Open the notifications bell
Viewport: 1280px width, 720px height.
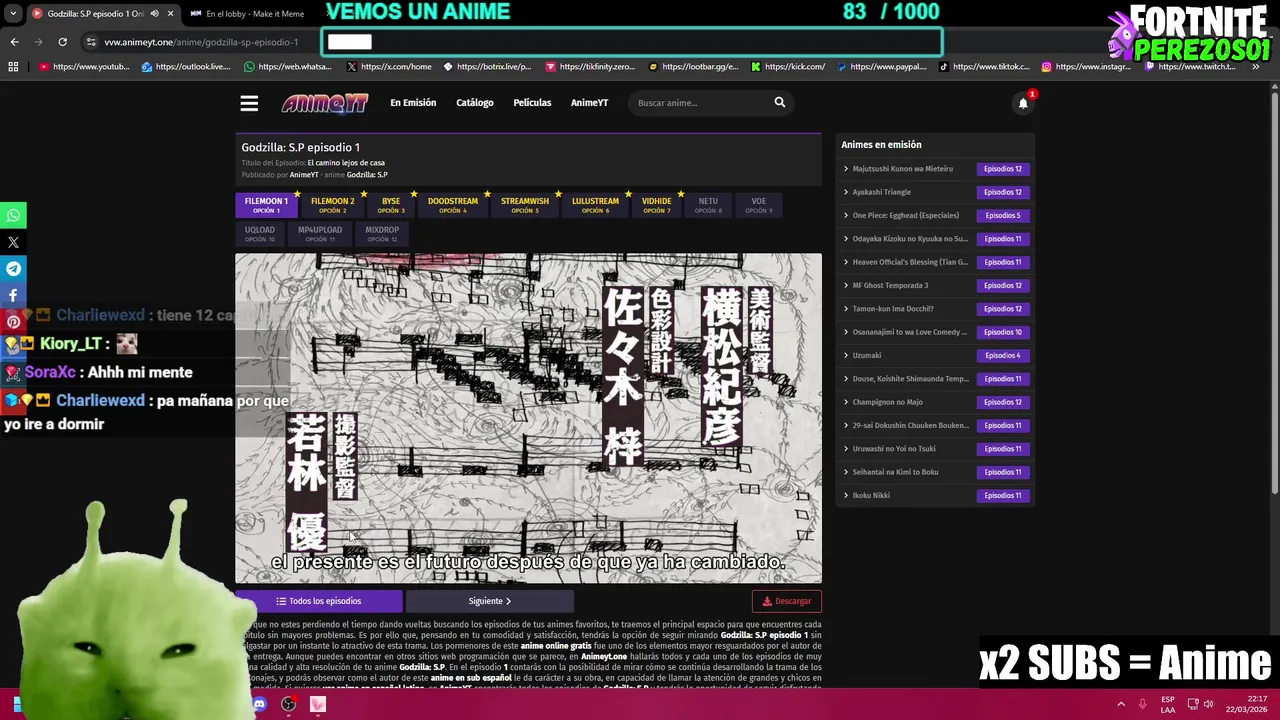[1023, 103]
